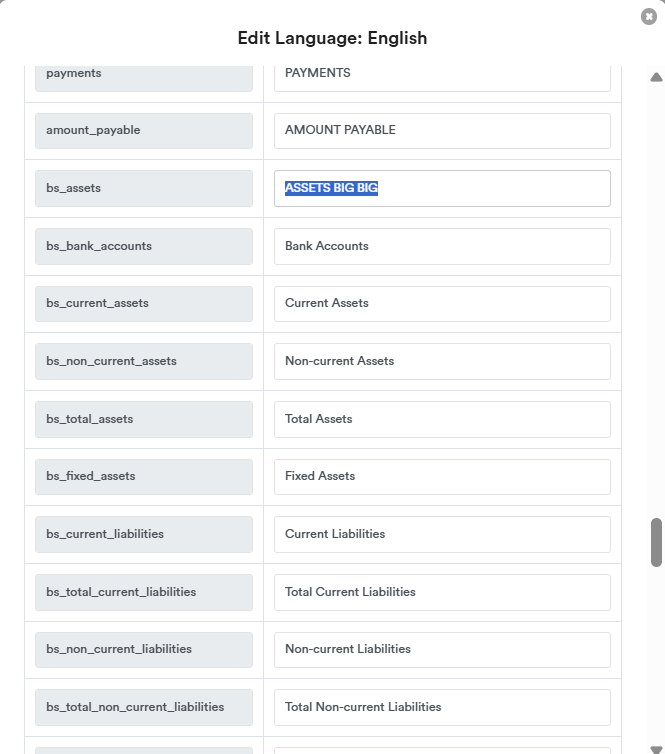This screenshot has height=754, width=665.
Task: Edit the Fixed Assets translation field
Action: [x=442, y=476]
